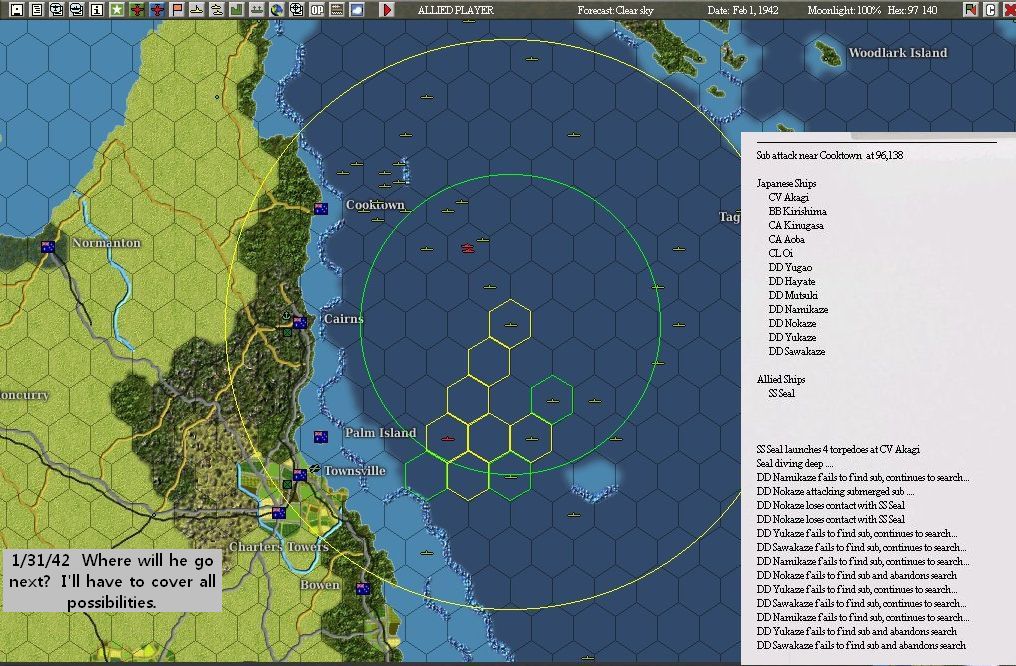Select the red plane on green icon

(137, 10)
